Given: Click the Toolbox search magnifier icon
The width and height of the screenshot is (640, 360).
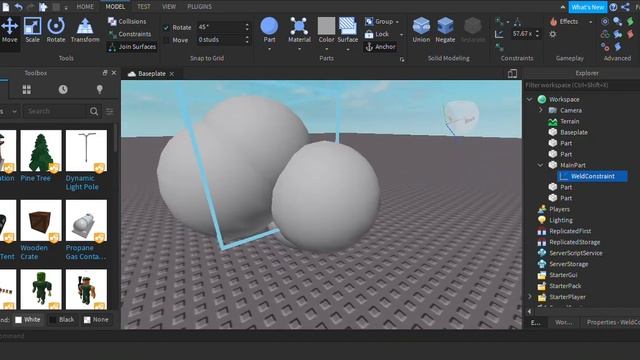Looking at the screenshot, I should tap(94, 111).
